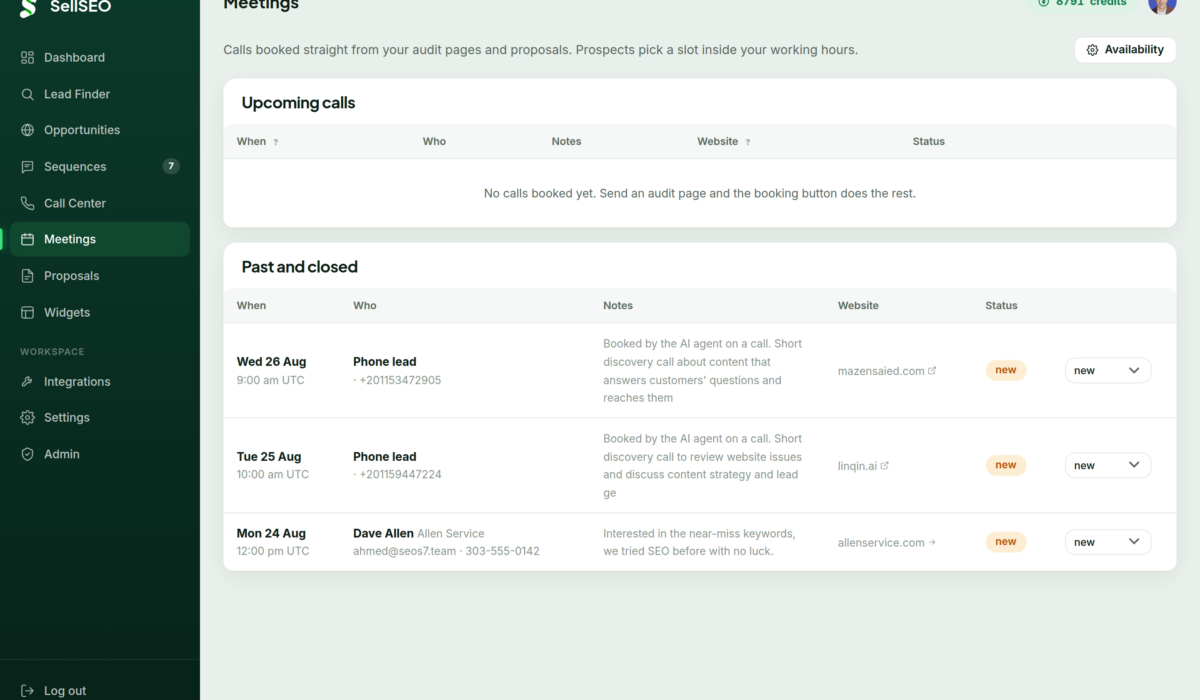This screenshot has width=1200, height=700.
Task: Click the Meetings calendar icon
Action: (x=27, y=239)
